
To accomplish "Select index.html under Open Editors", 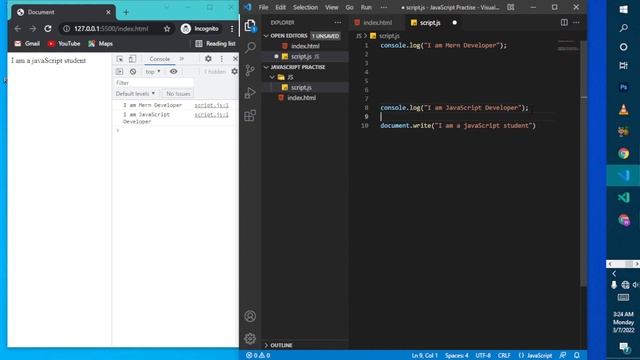I will (x=305, y=46).
